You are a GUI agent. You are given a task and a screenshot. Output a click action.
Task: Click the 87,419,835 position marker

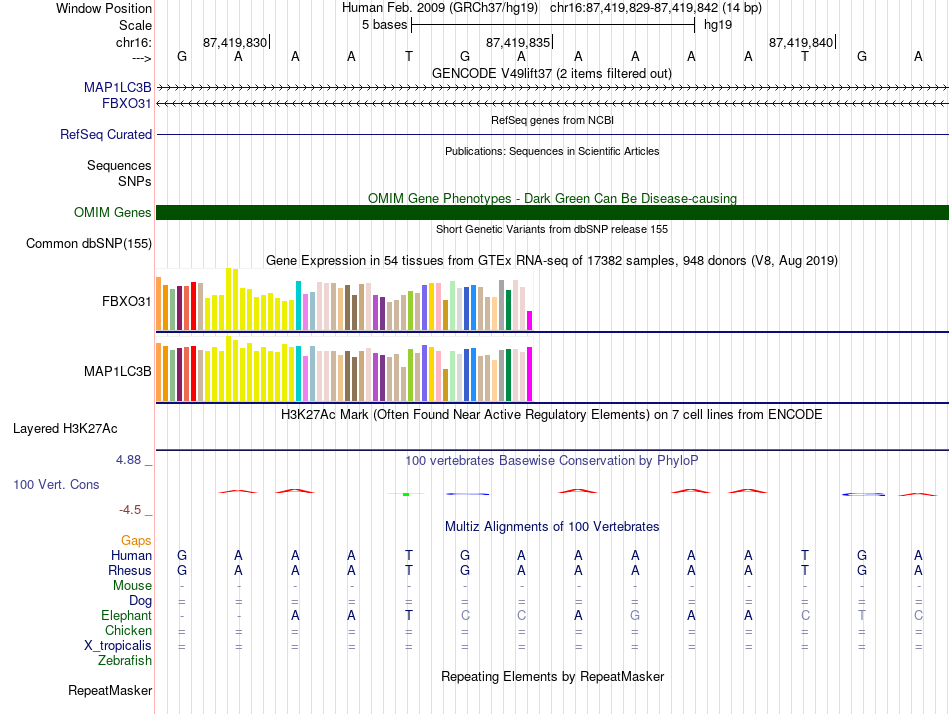[x=519, y=42]
